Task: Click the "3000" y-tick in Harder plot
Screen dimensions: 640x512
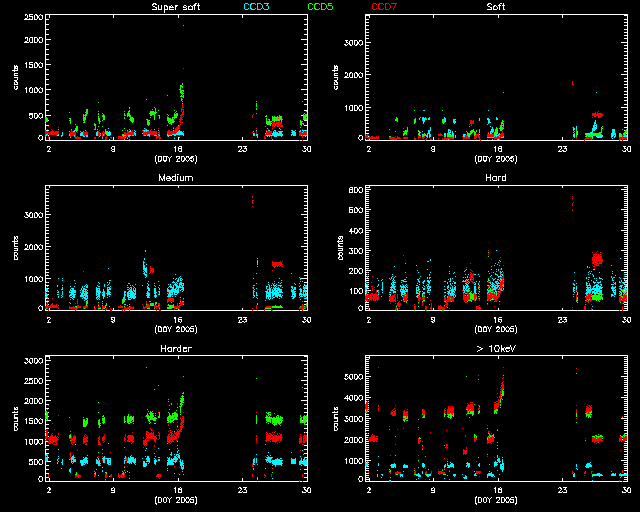Action: [33, 361]
